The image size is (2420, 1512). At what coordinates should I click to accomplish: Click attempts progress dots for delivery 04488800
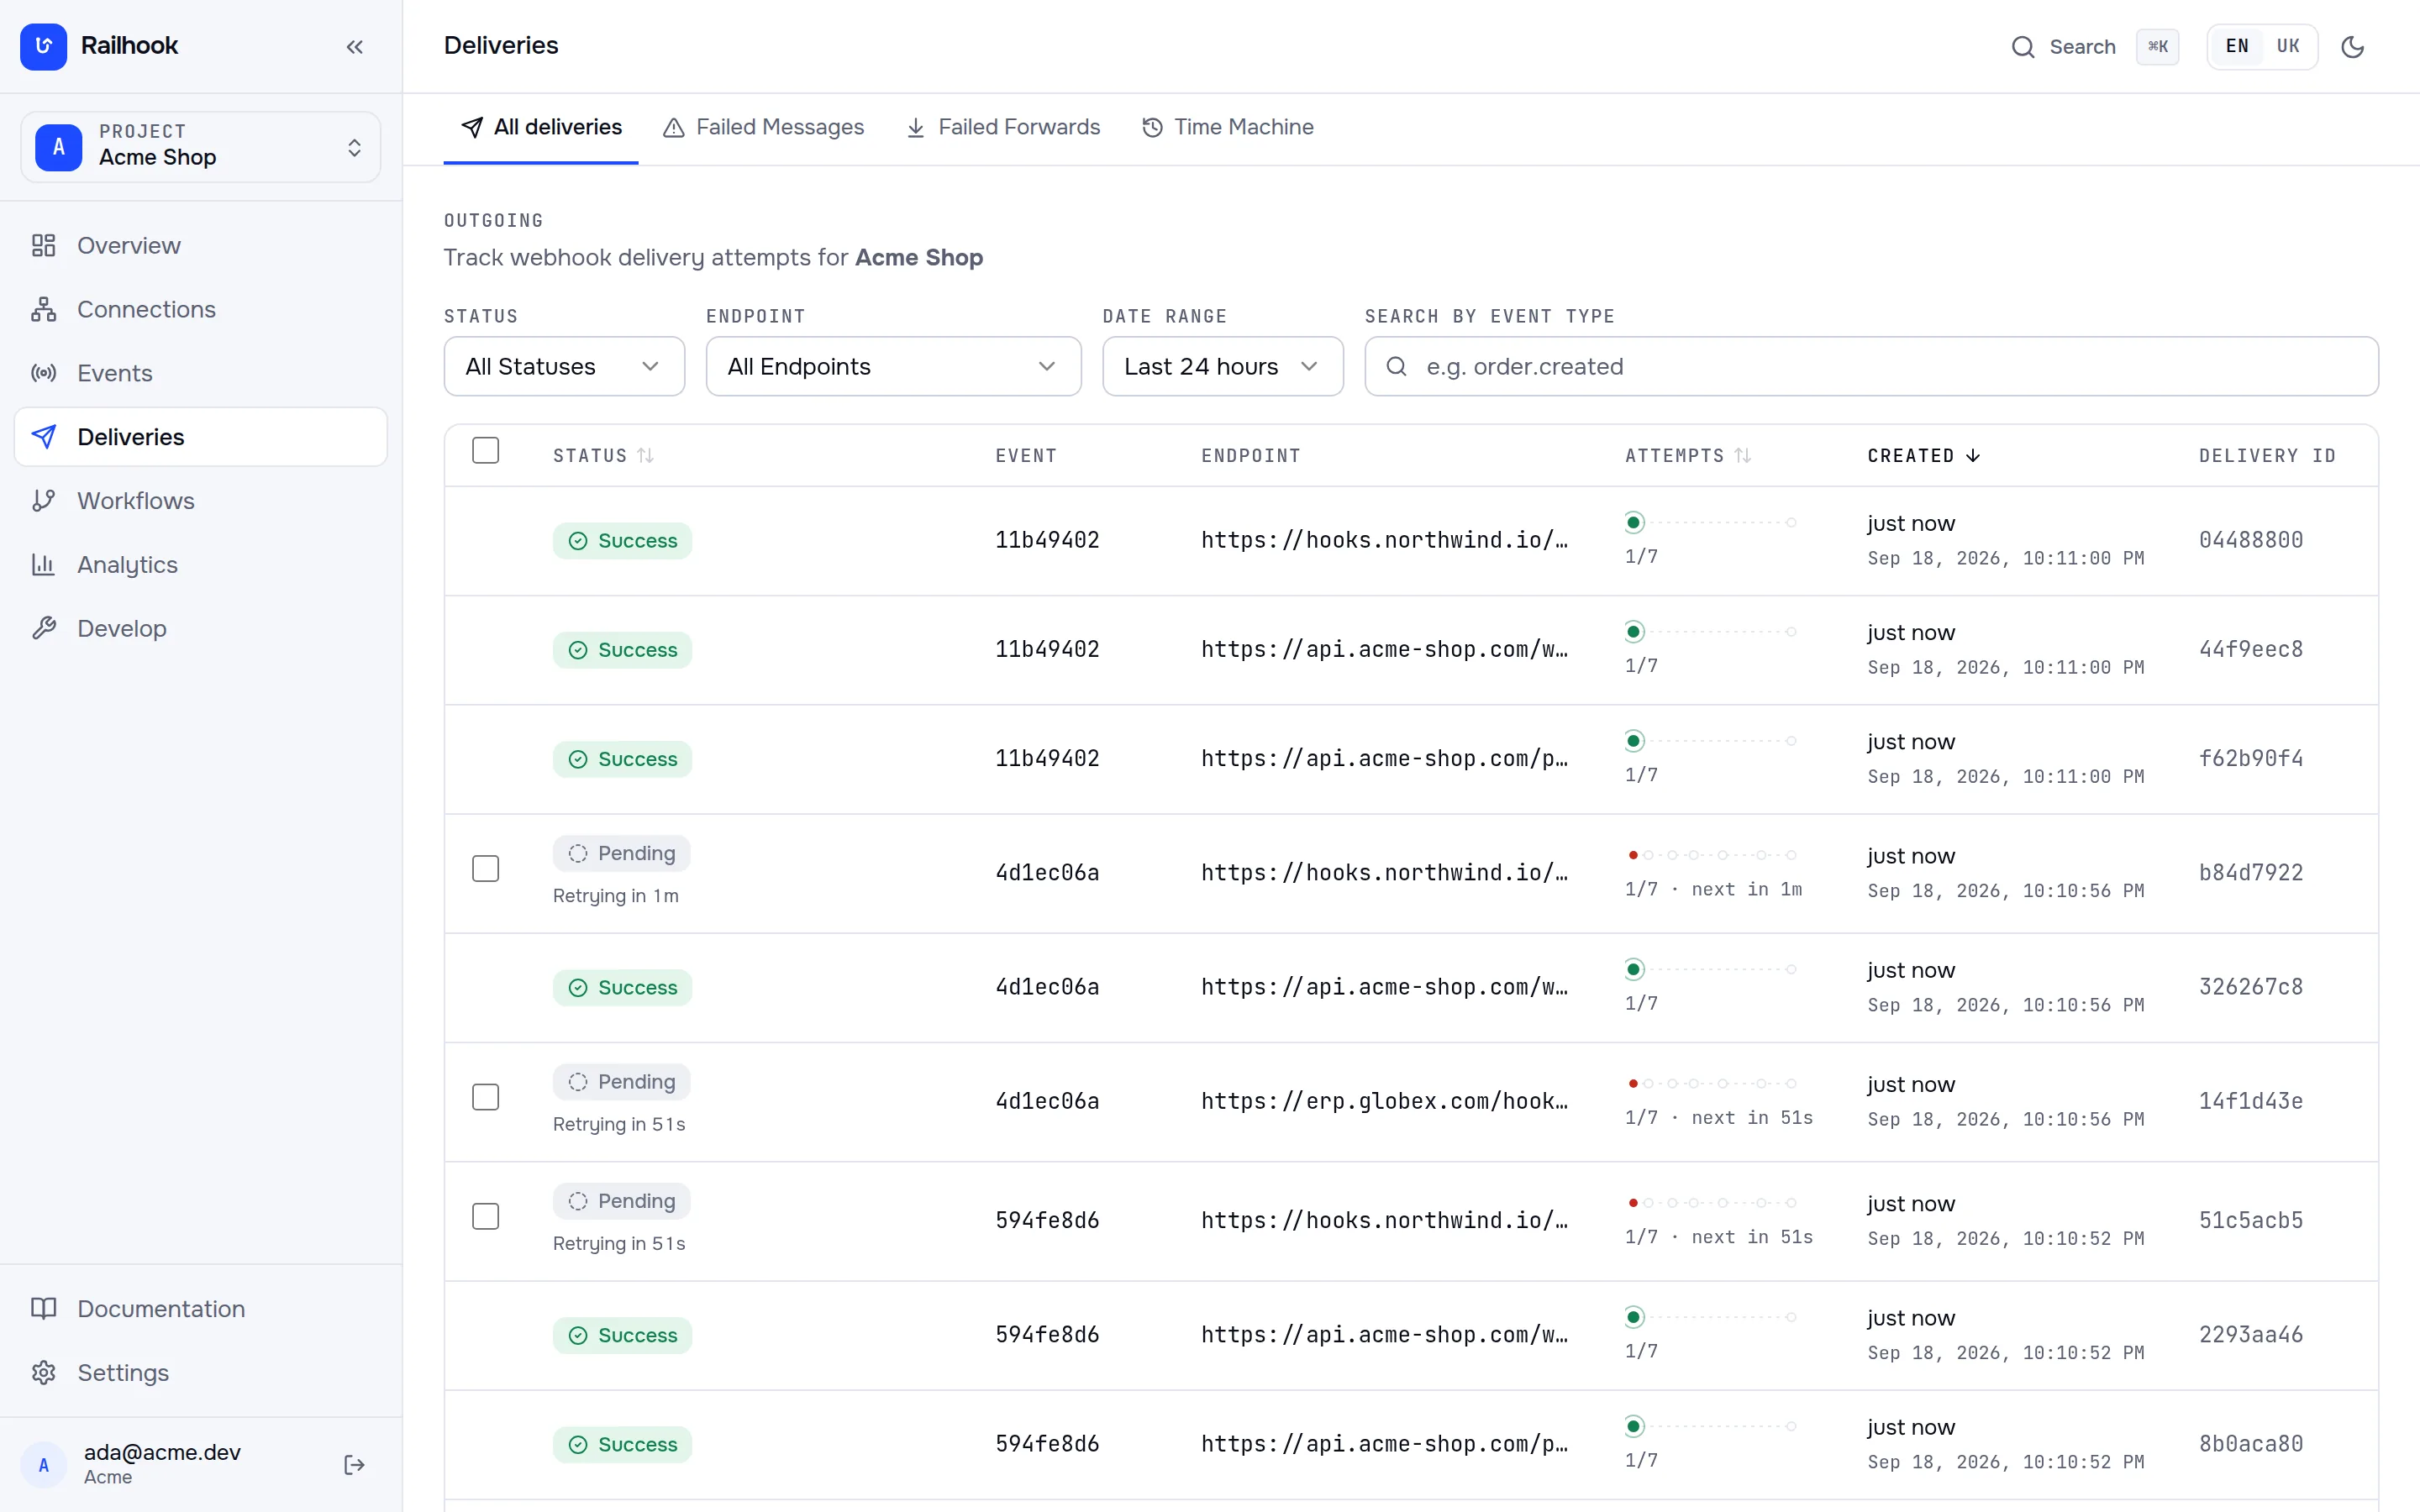pos(1710,522)
